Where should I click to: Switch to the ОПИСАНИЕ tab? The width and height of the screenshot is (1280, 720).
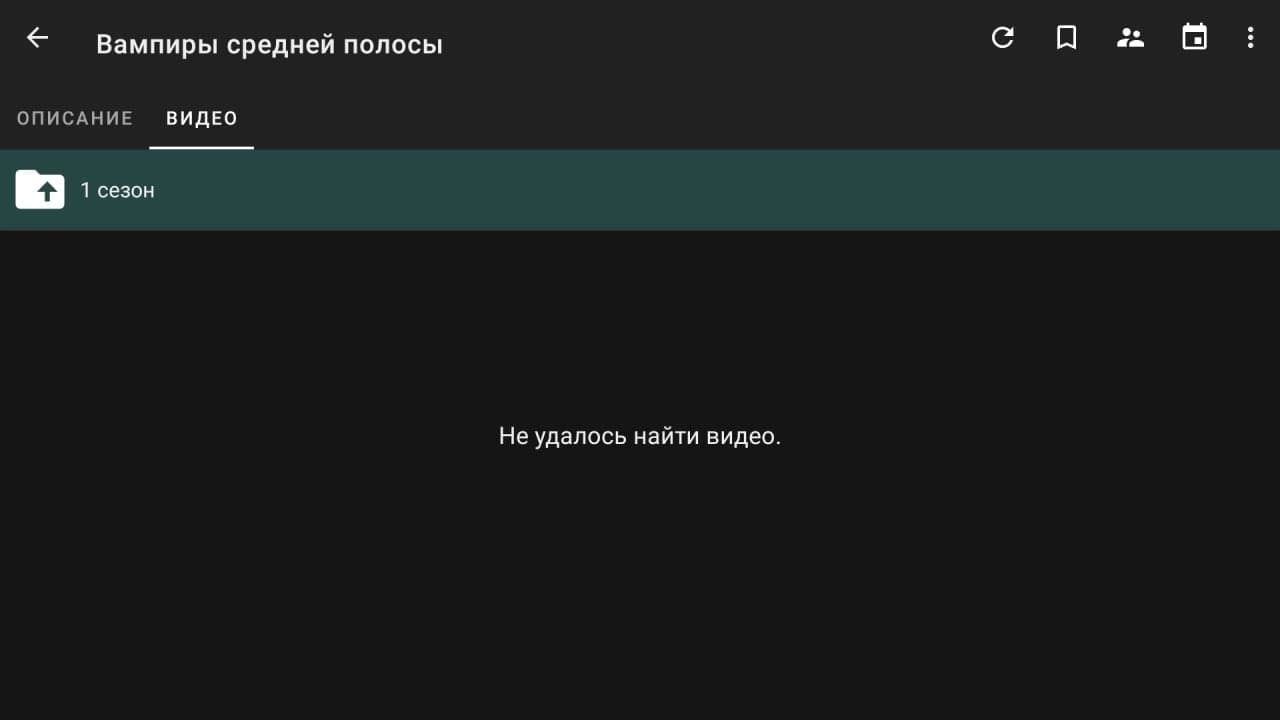coord(75,118)
